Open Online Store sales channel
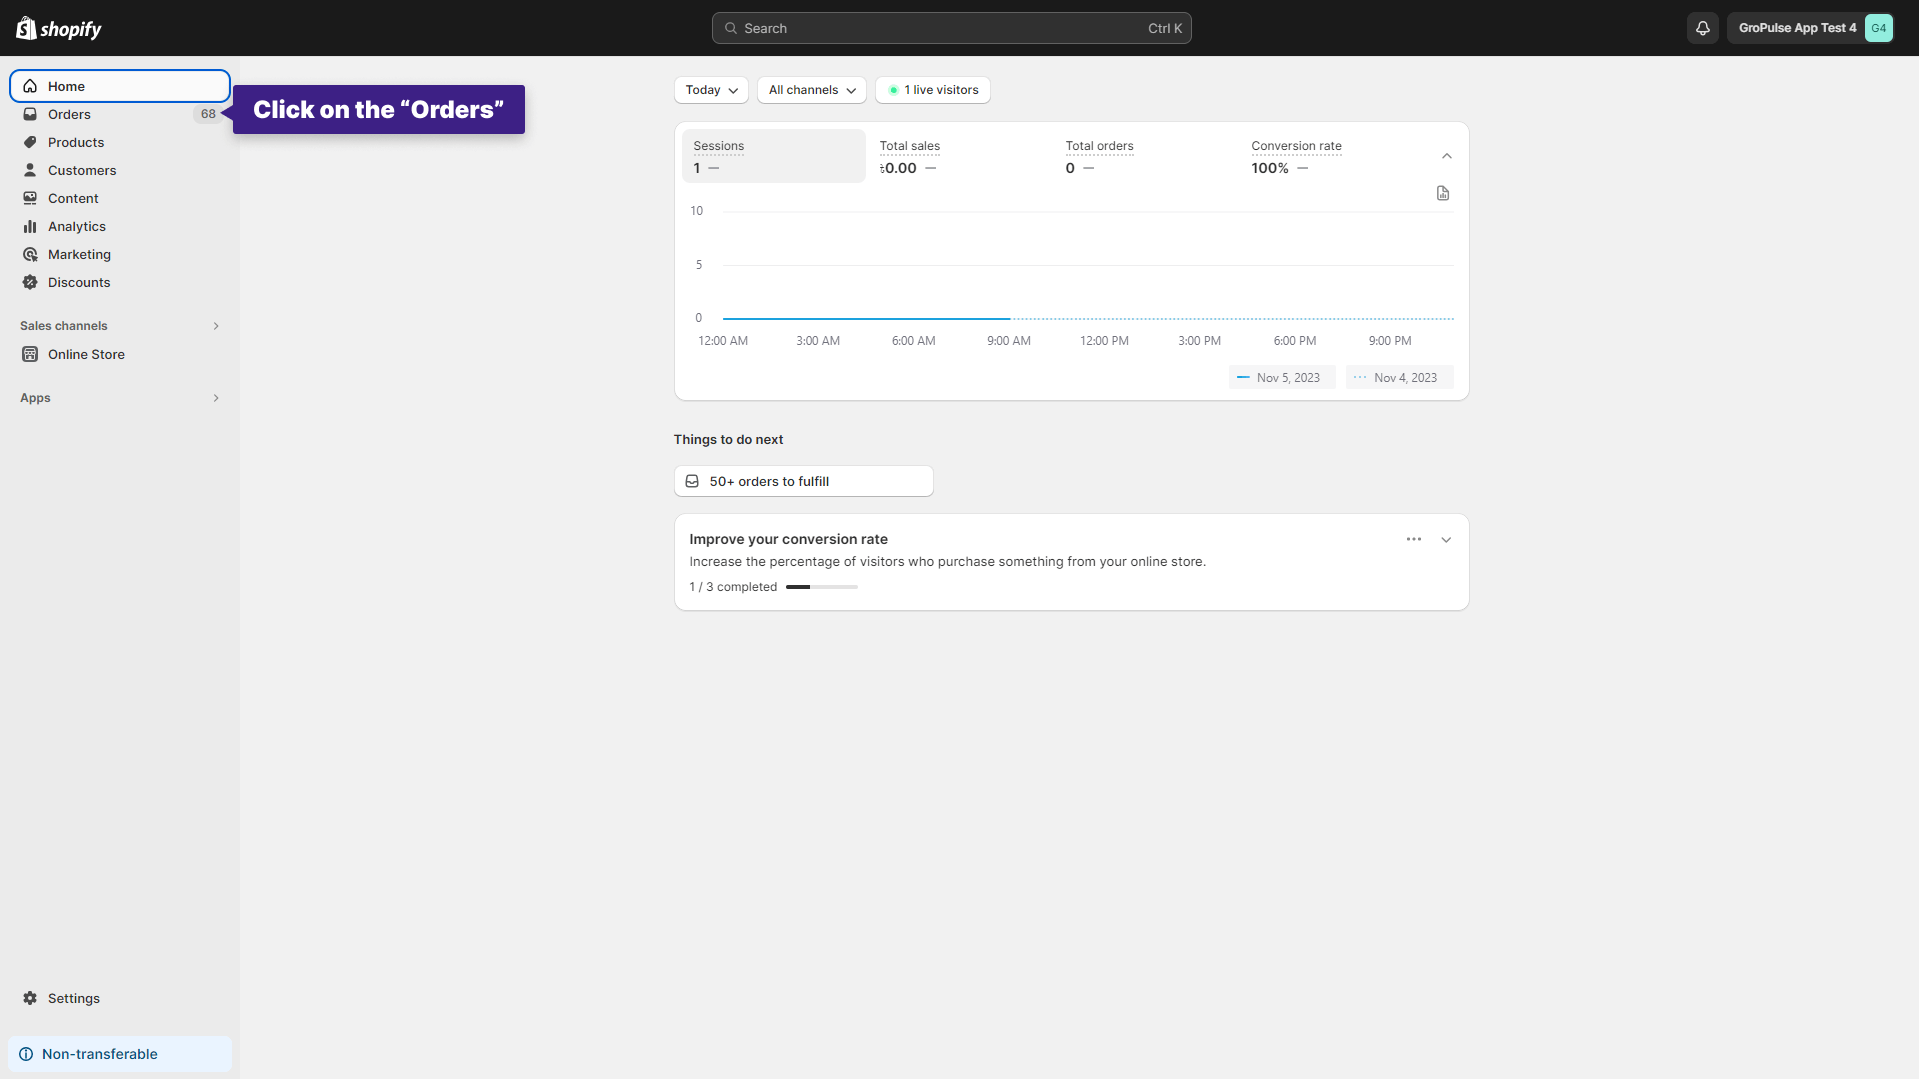 (x=120, y=354)
